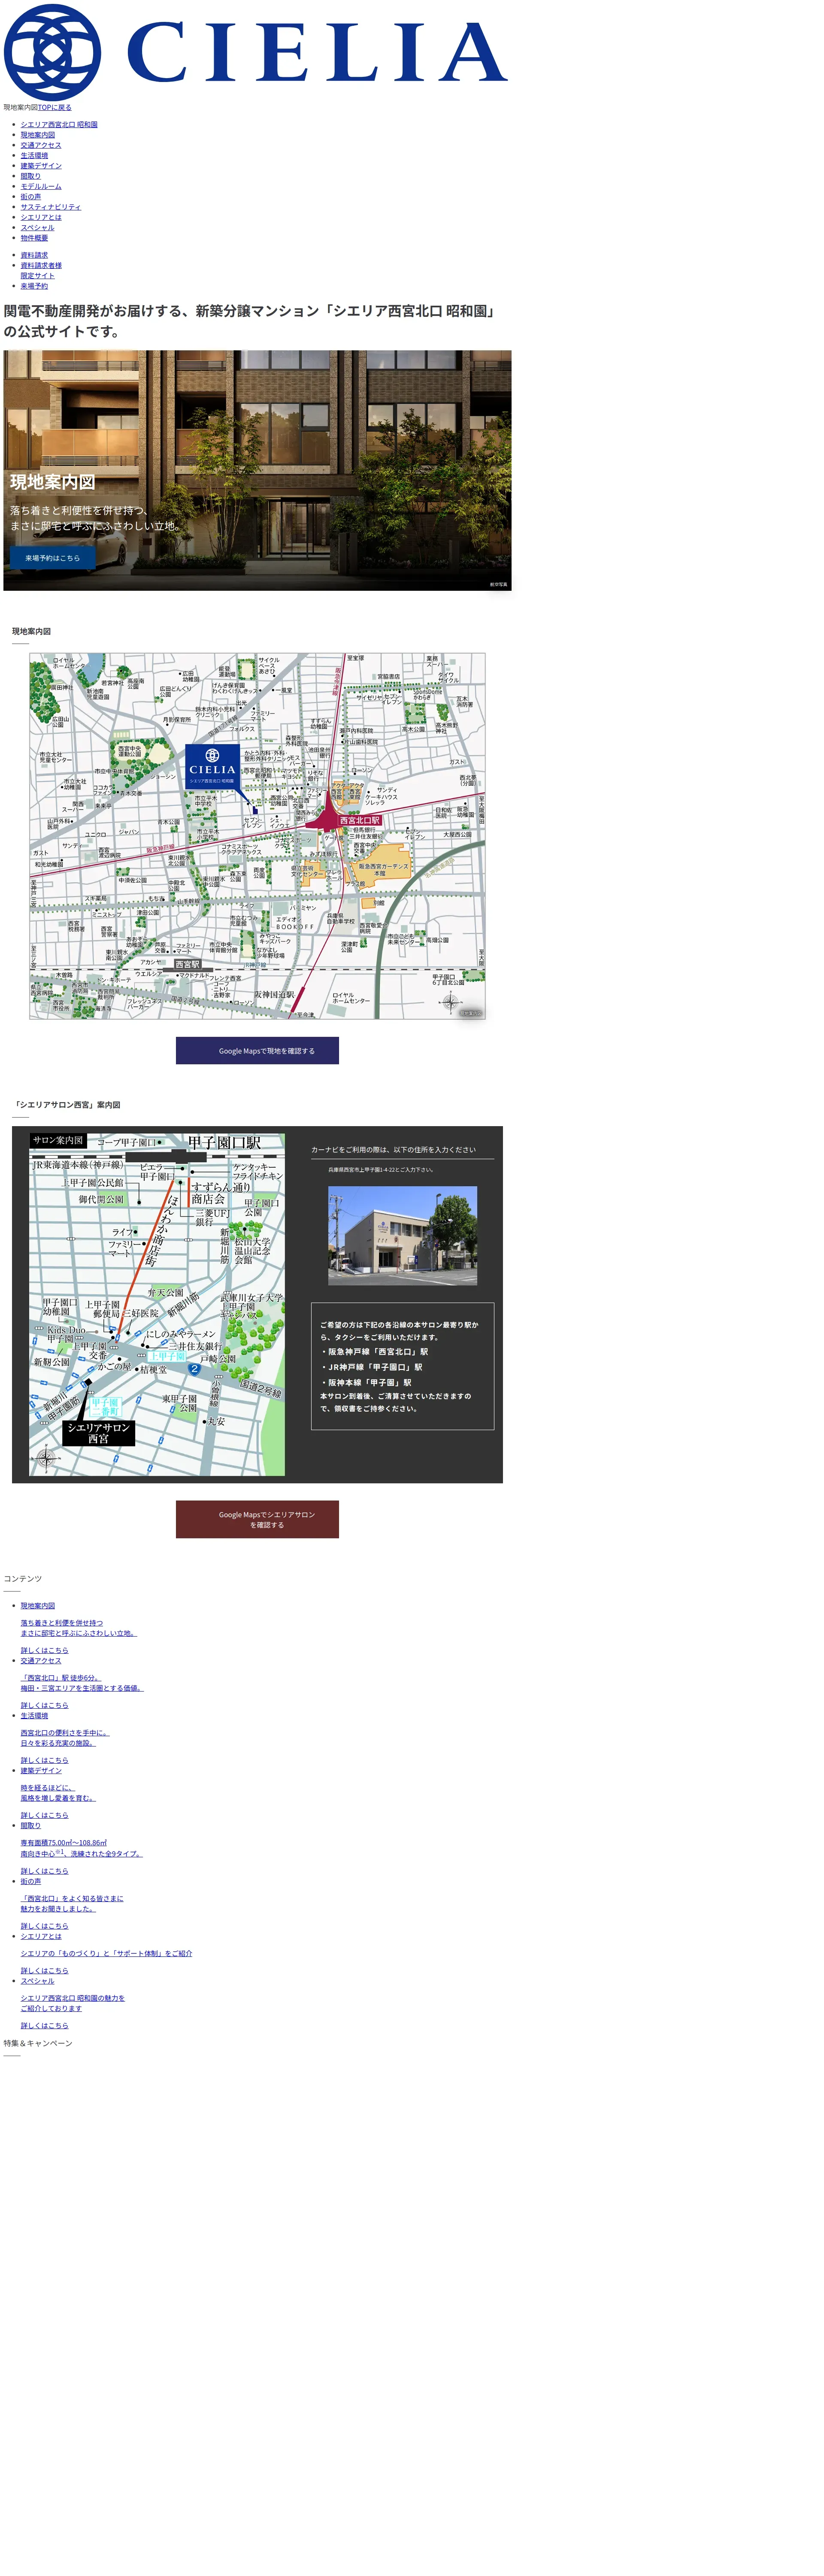Open '生活環境' in the top navigation list

coord(34,156)
